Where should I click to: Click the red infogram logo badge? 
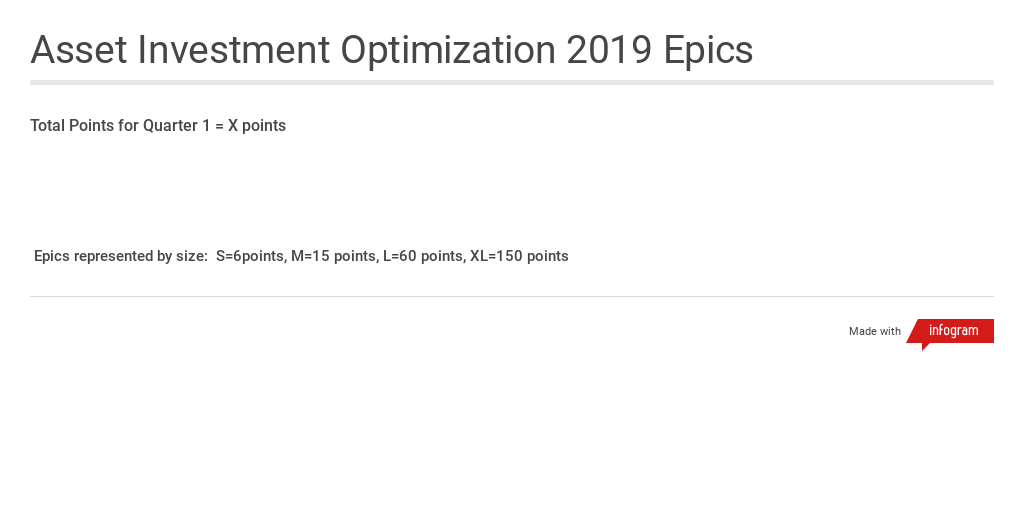click(953, 331)
